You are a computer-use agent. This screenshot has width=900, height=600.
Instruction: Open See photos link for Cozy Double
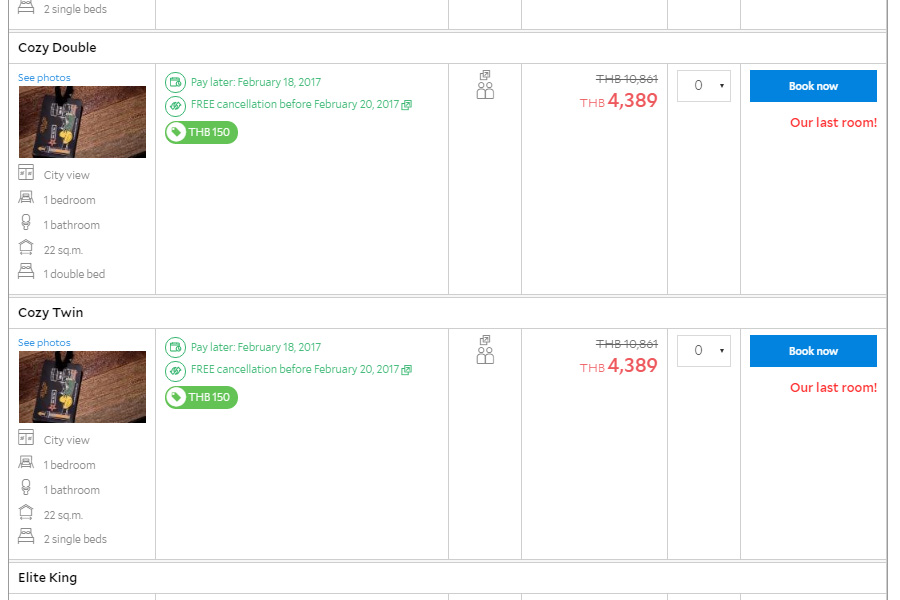44,77
